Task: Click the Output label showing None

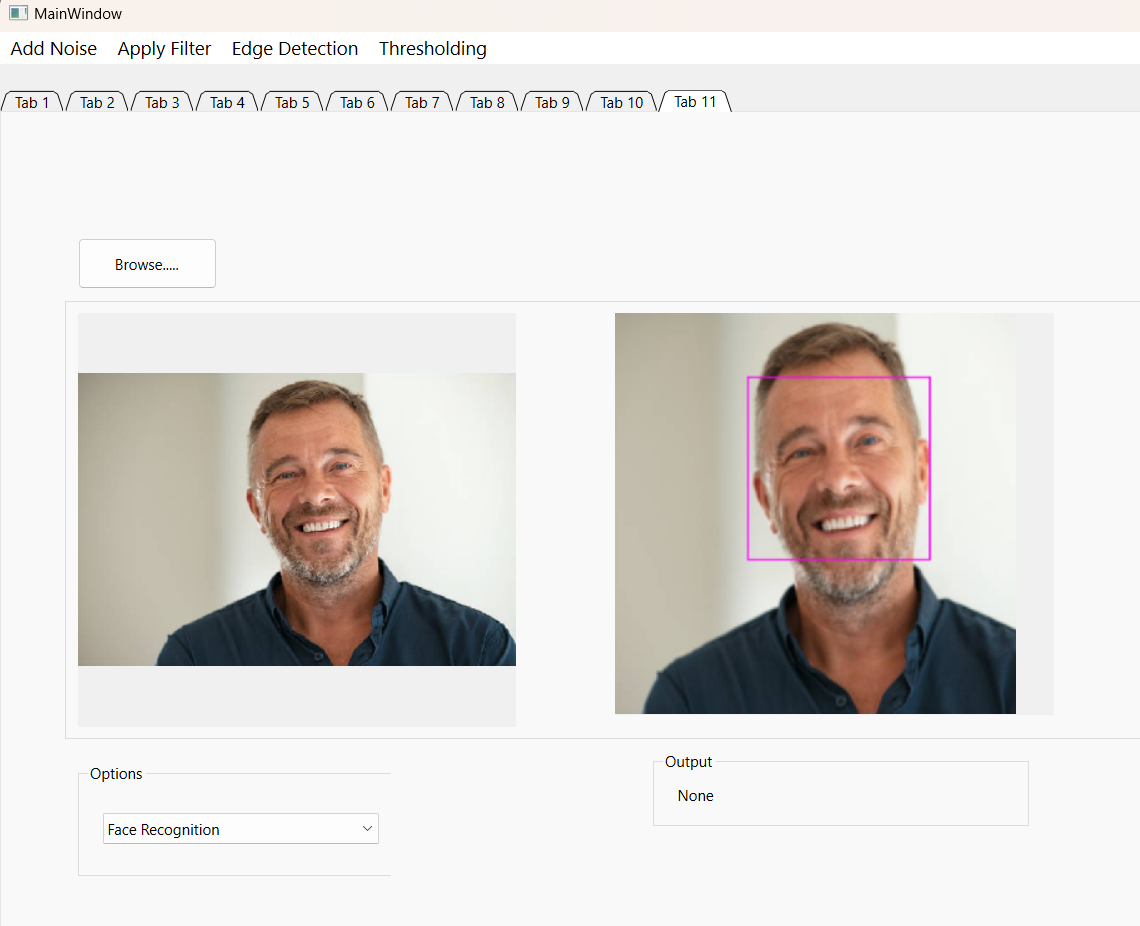Action: (x=695, y=795)
